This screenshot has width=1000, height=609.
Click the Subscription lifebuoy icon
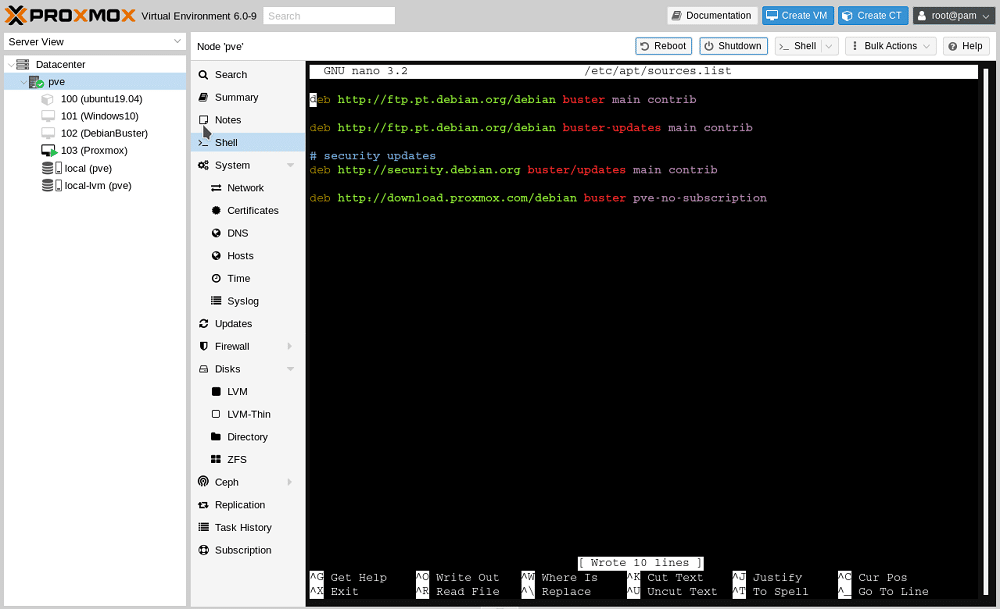point(203,550)
